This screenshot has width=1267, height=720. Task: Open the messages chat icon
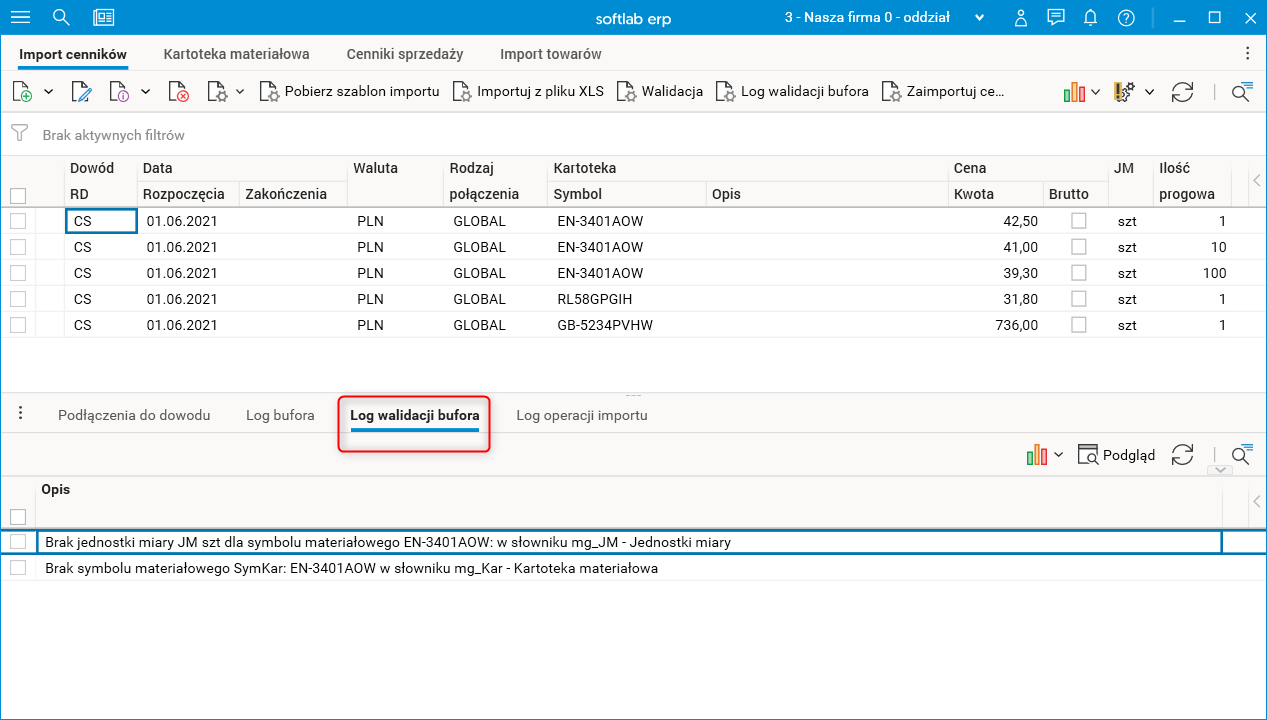click(x=1055, y=17)
